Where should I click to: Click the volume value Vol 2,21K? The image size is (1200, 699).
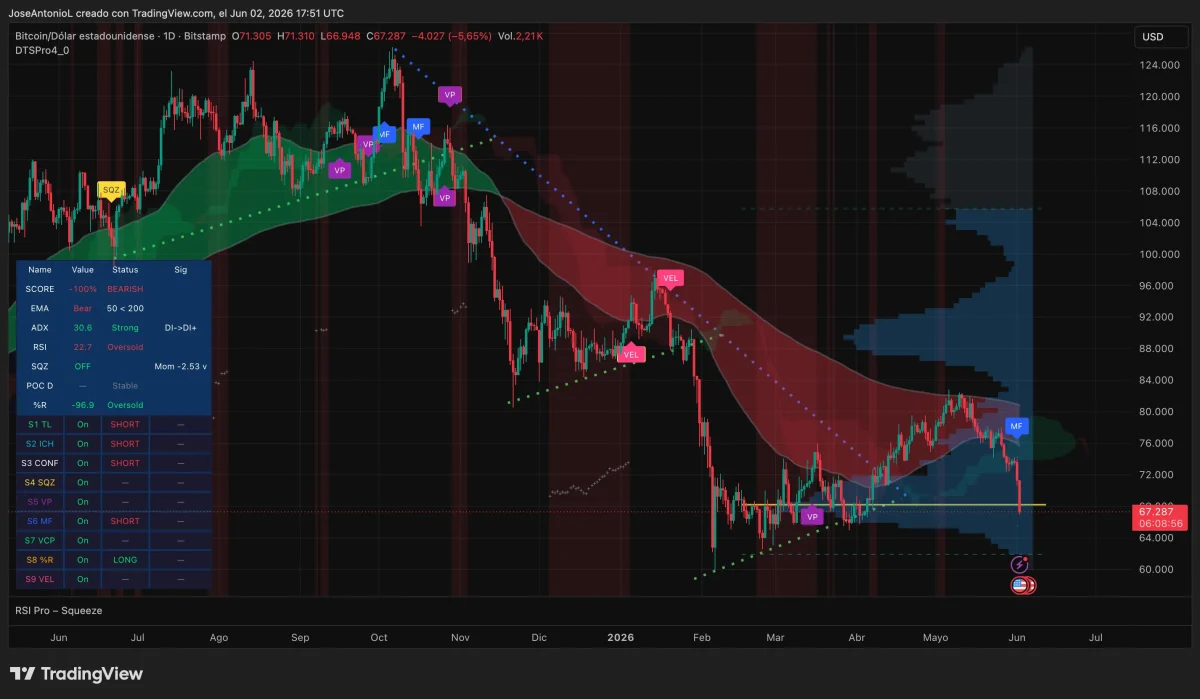[521, 36]
